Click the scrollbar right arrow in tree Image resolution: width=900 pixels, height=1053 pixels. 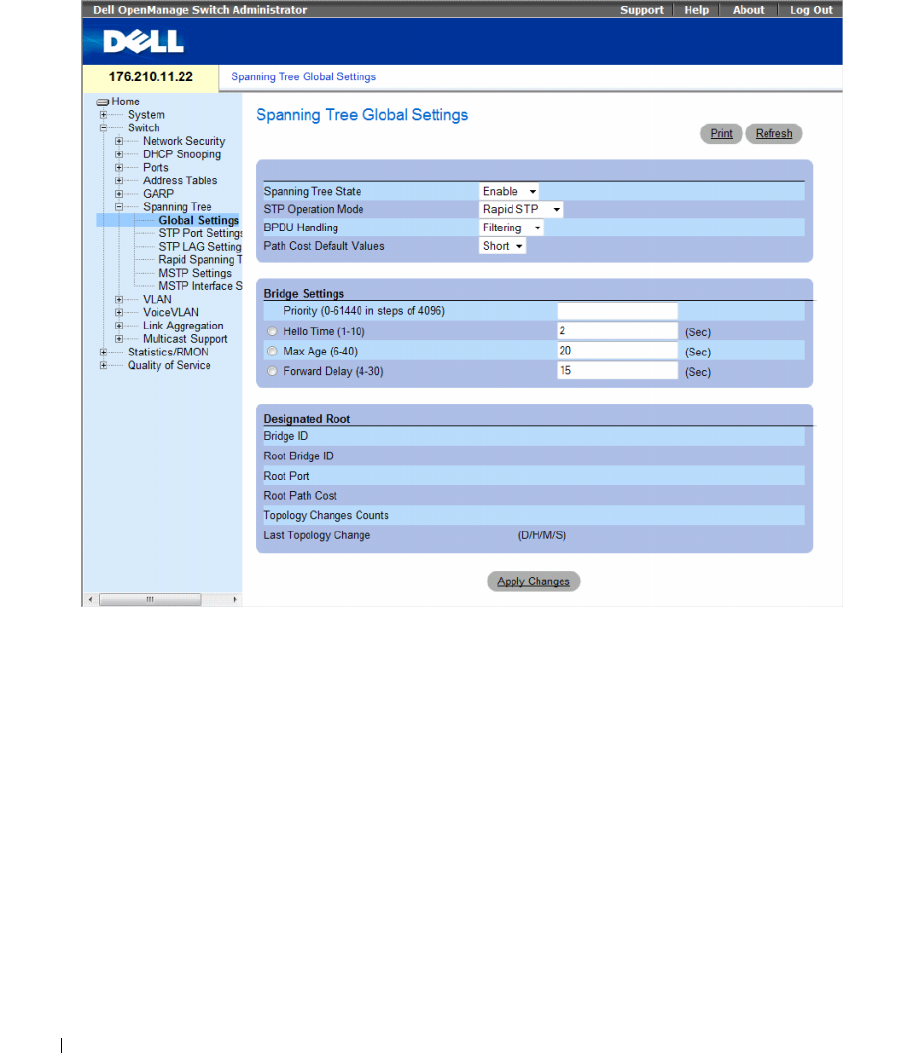[234, 599]
